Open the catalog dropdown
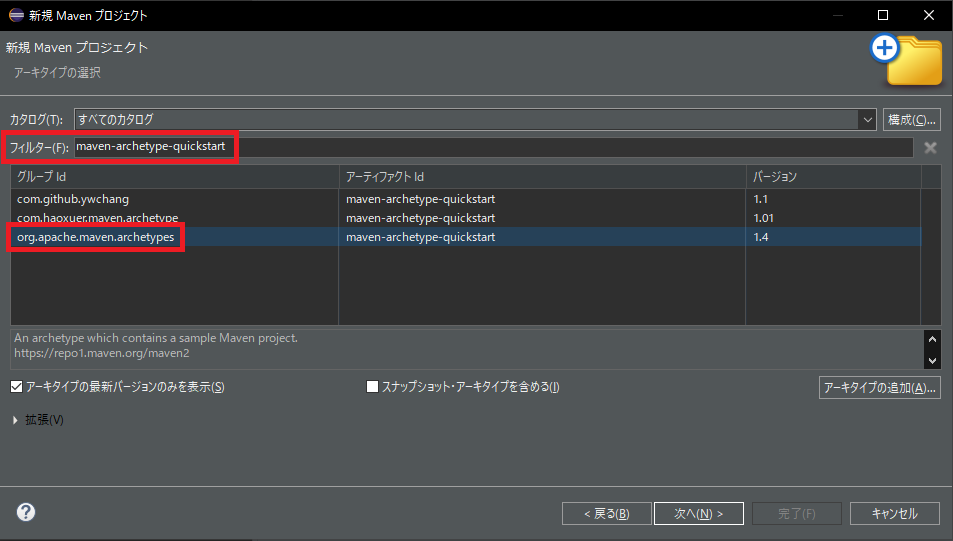The height and width of the screenshot is (541, 953). point(867,120)
